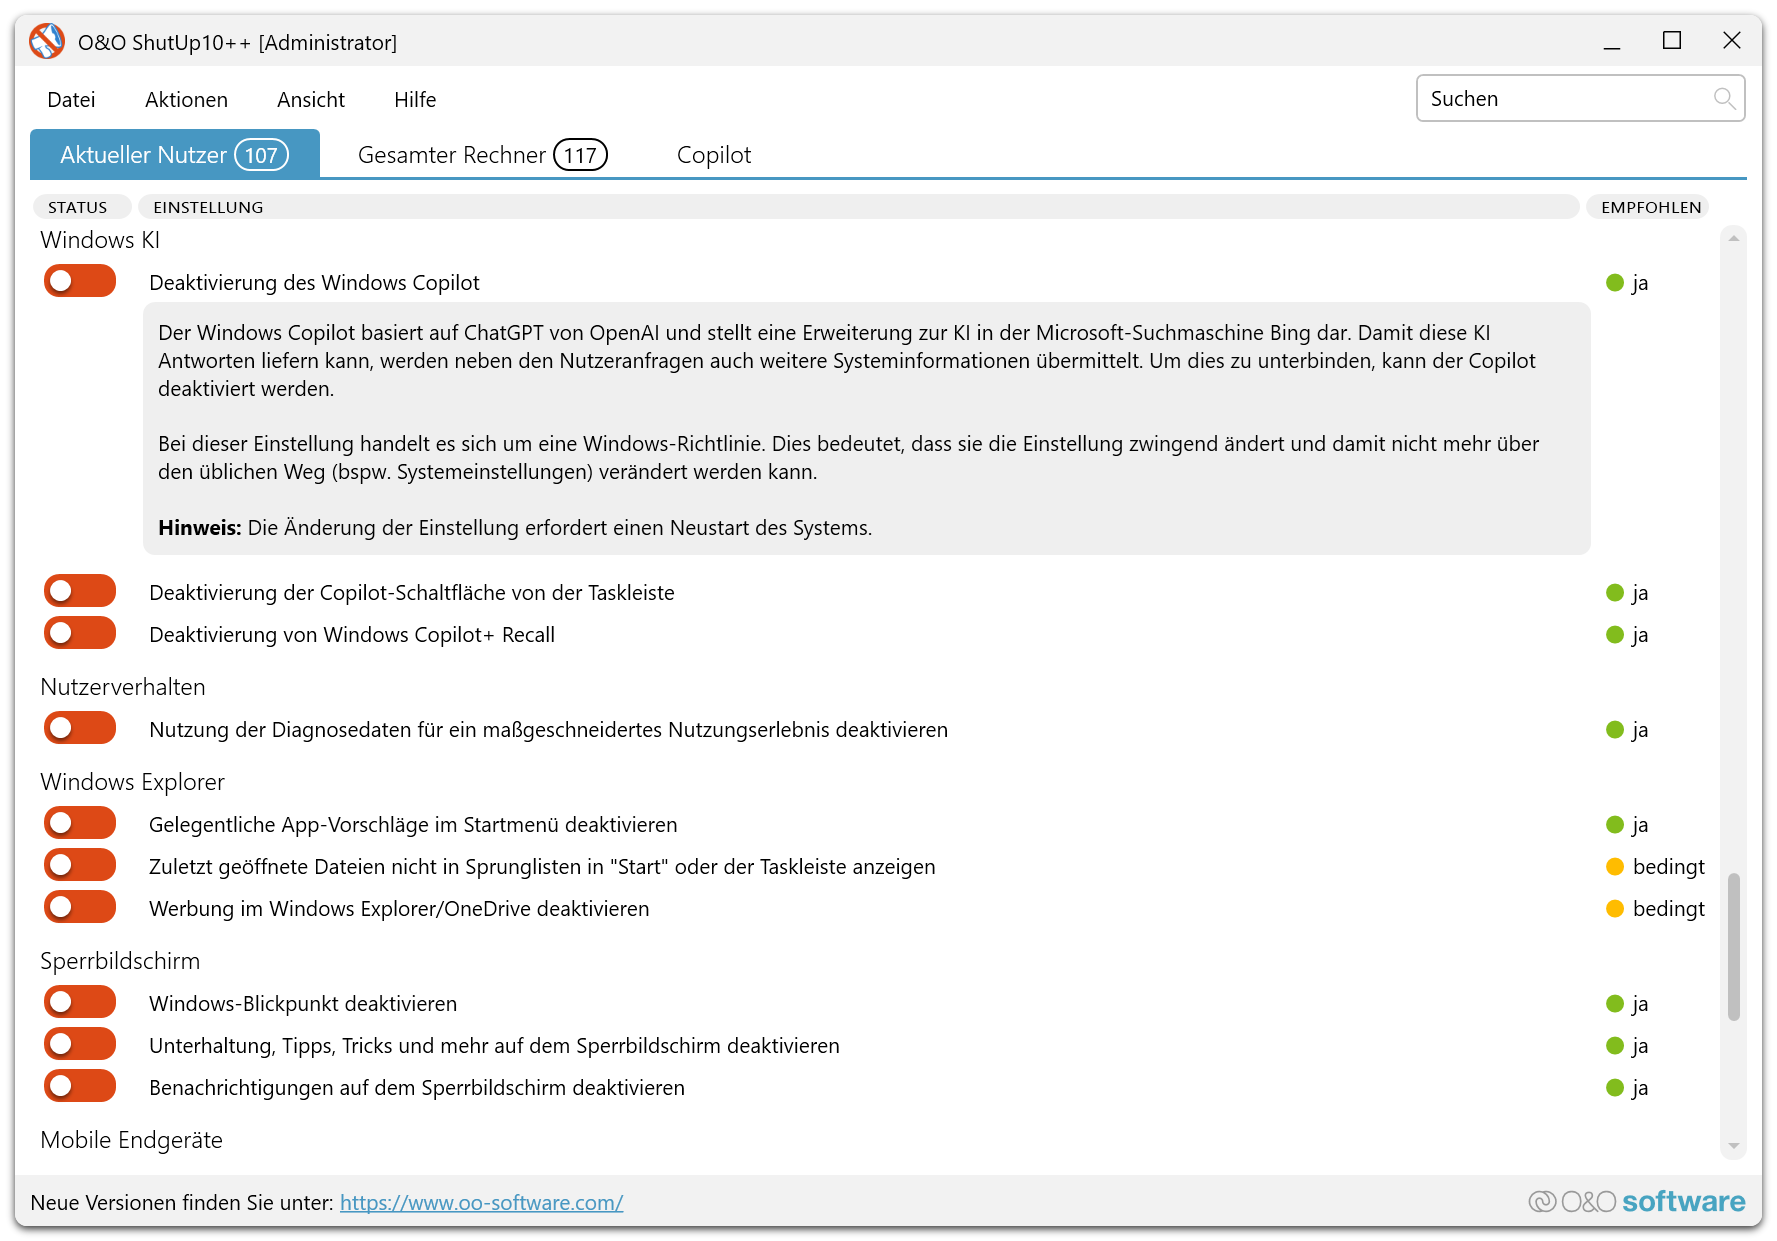This screenshot has width=1777, height=1241.
Task: Click yellow dot beside OneDrive advertising setting
Action: pyautogui.click(x=1614, y=909)
